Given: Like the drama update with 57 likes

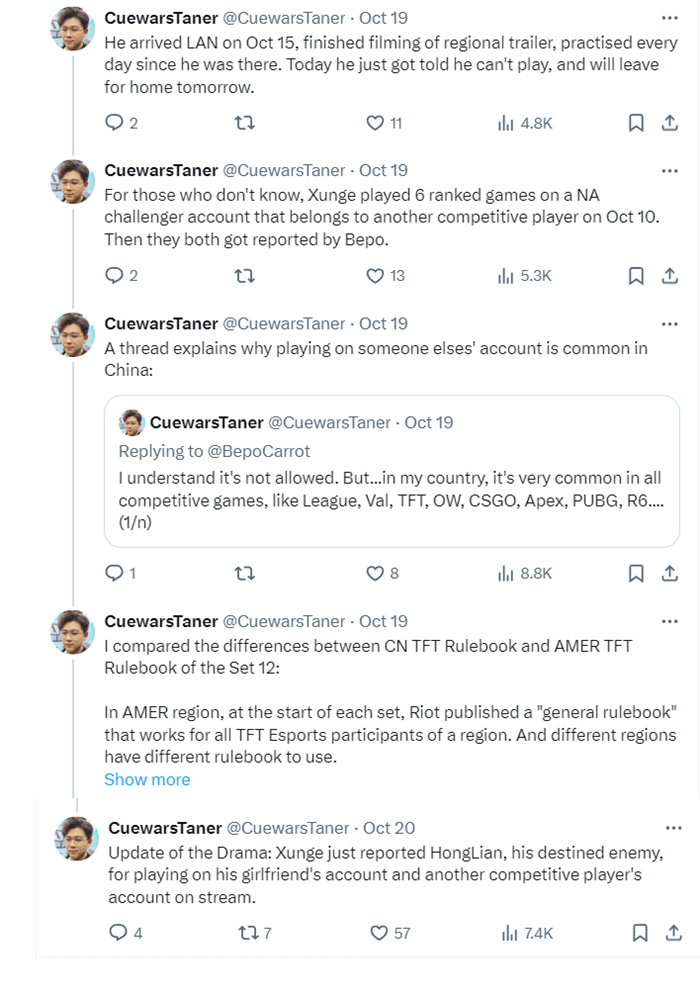Looking at the screenshot, I should (379, 933).
